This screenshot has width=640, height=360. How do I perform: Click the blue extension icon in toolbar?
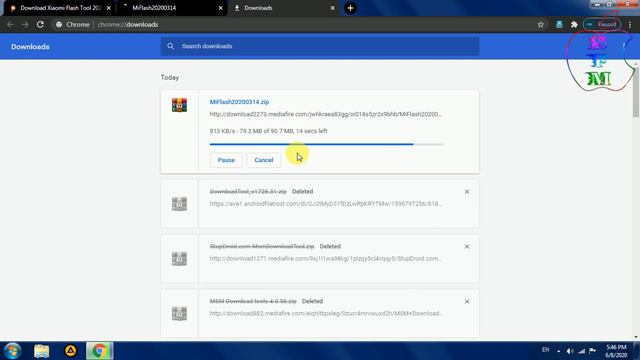[x=559, y=24]
